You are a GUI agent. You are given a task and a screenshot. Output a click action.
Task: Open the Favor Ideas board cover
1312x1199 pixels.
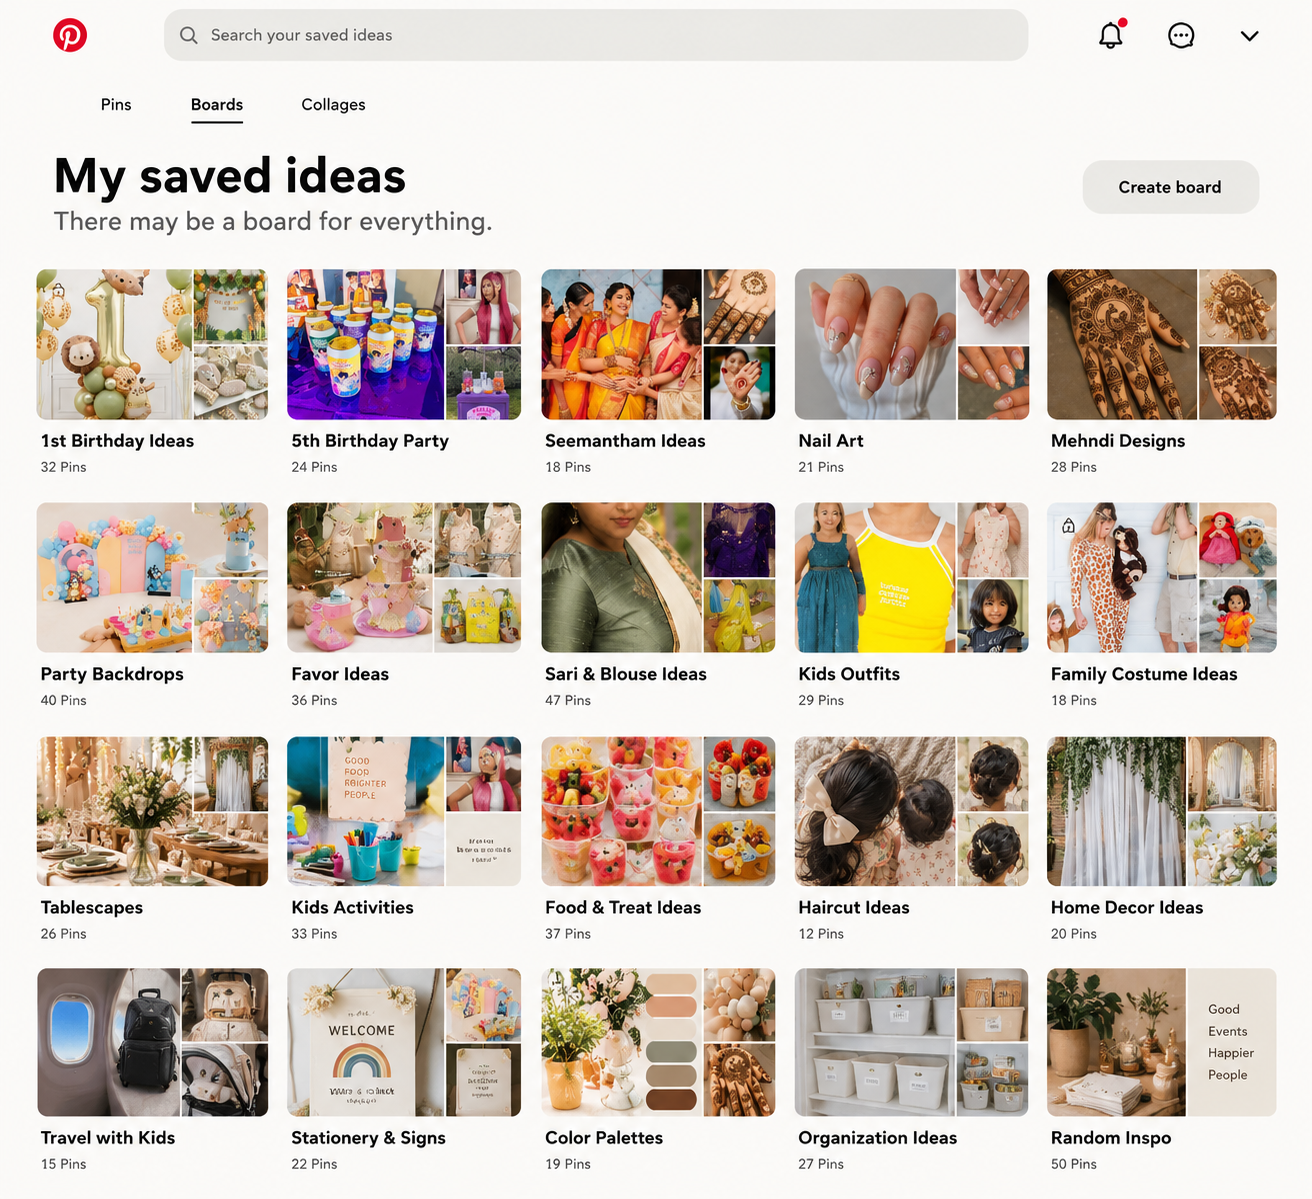pos(404,577)
